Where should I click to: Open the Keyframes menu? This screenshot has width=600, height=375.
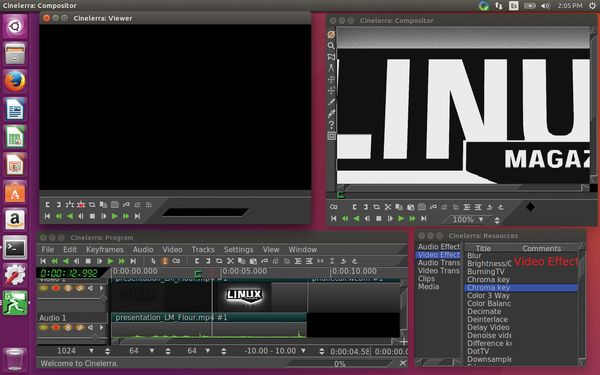[x=104, y=249]
